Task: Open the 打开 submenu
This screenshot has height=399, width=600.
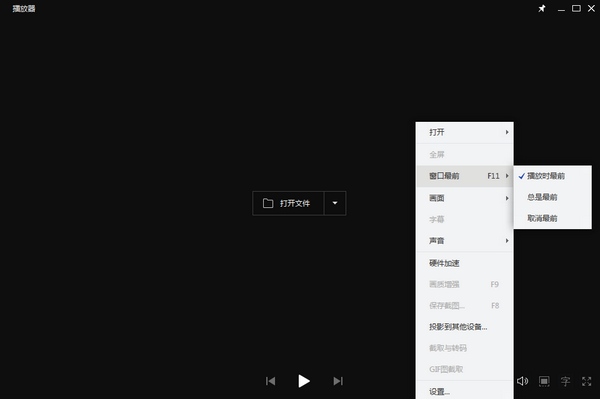Action: coord(465,132)
